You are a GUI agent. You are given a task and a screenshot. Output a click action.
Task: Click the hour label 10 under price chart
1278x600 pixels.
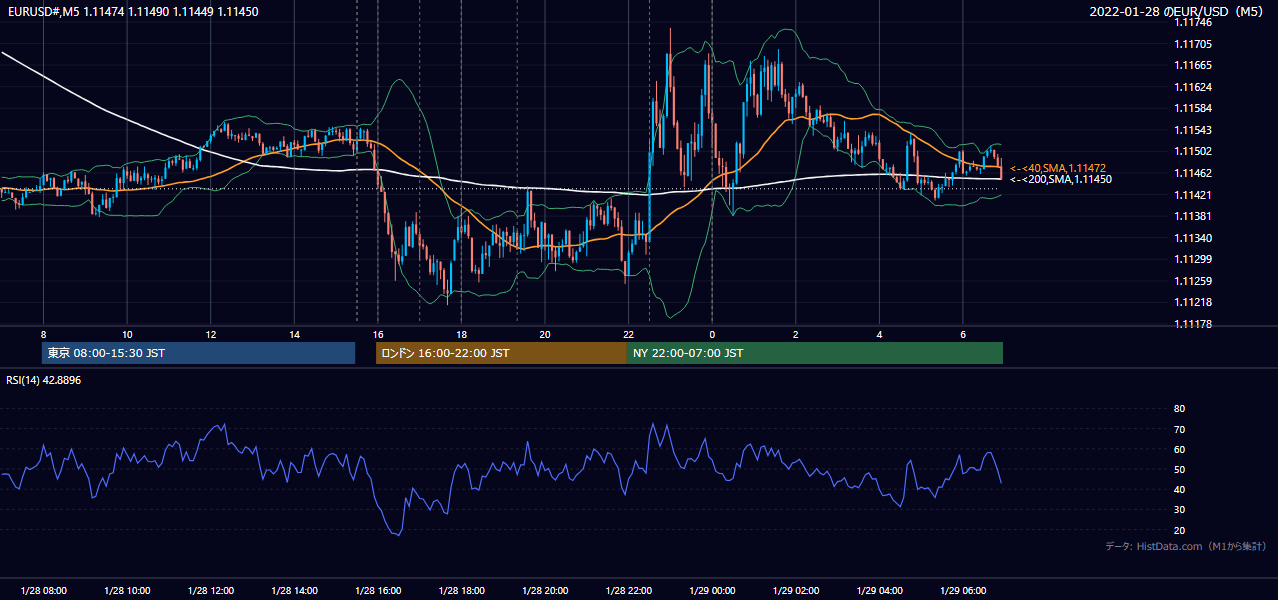point(127,334)
